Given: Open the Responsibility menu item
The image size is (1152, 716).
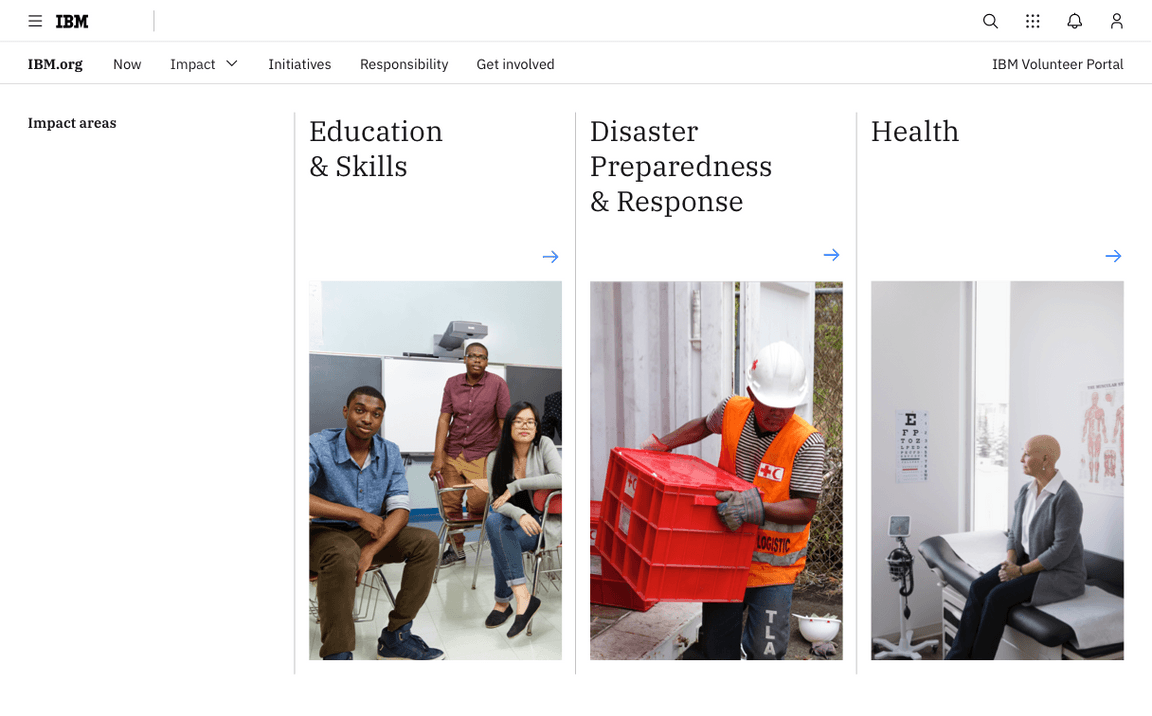Looking at the screenshot, I should 404,64.
